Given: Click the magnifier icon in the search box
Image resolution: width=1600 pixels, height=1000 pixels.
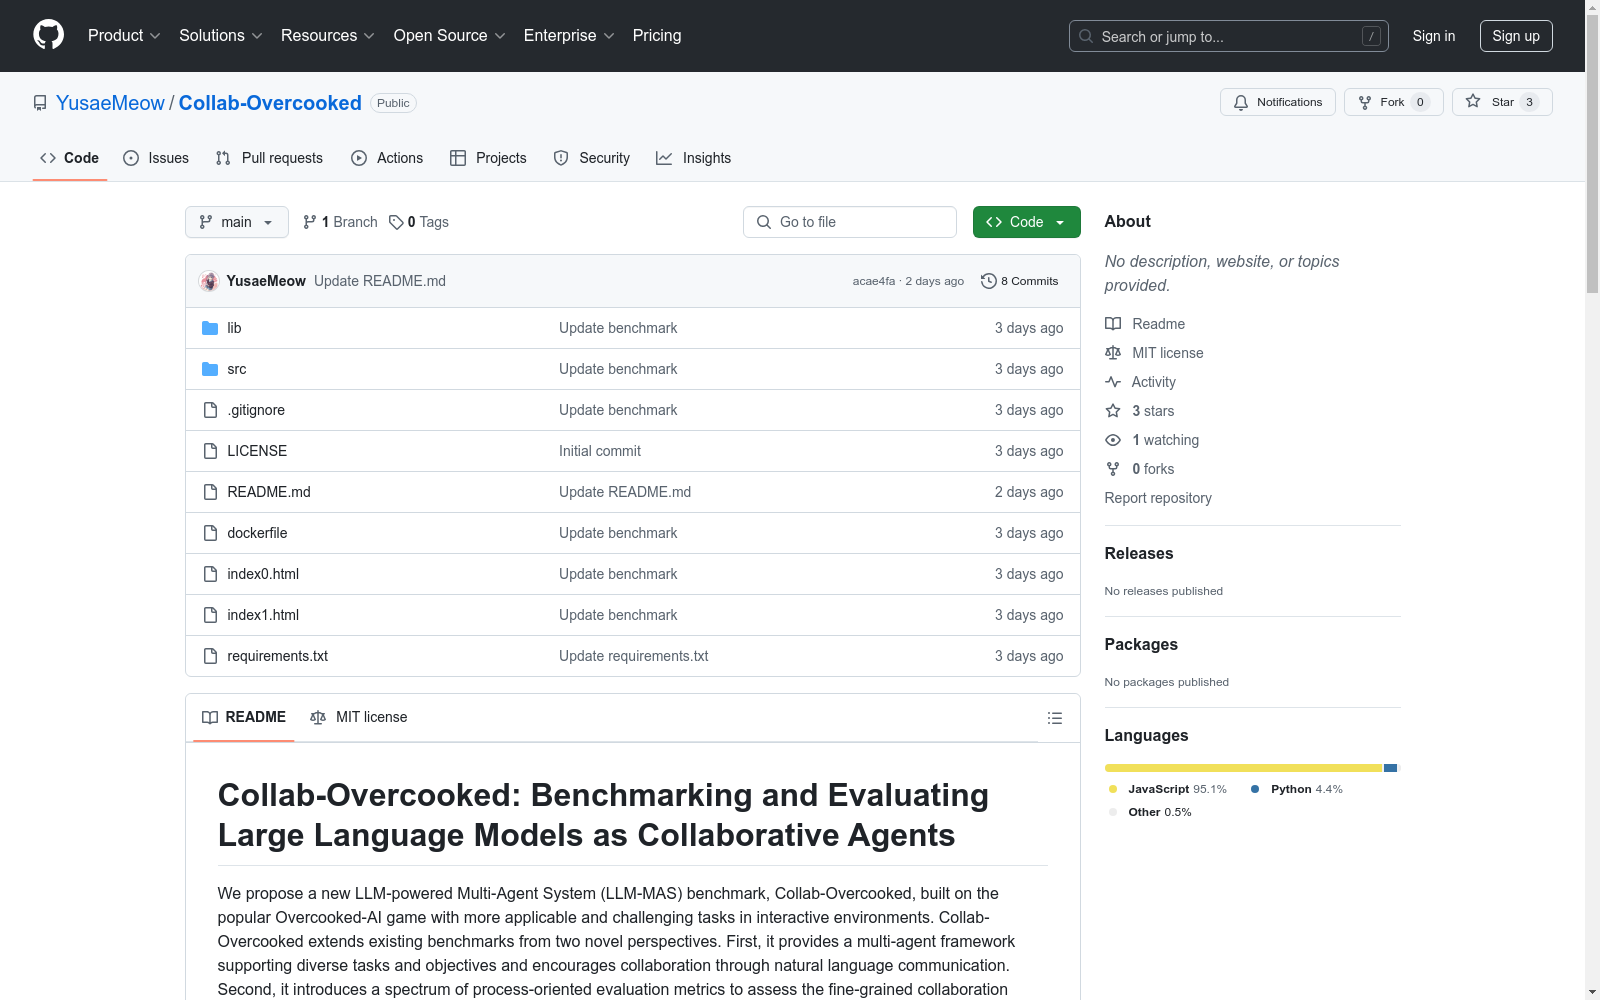Looking at the screenshot, I should [x=1086, y=36].
